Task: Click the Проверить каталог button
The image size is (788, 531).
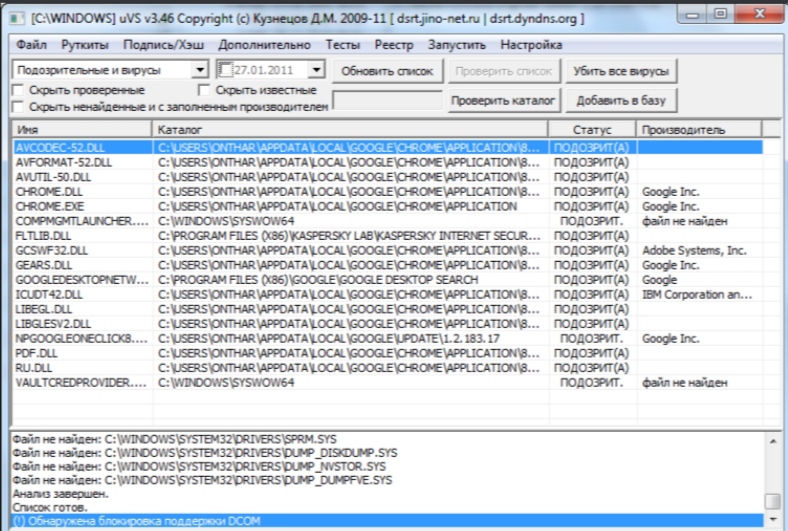Action: tap(502, 100)
